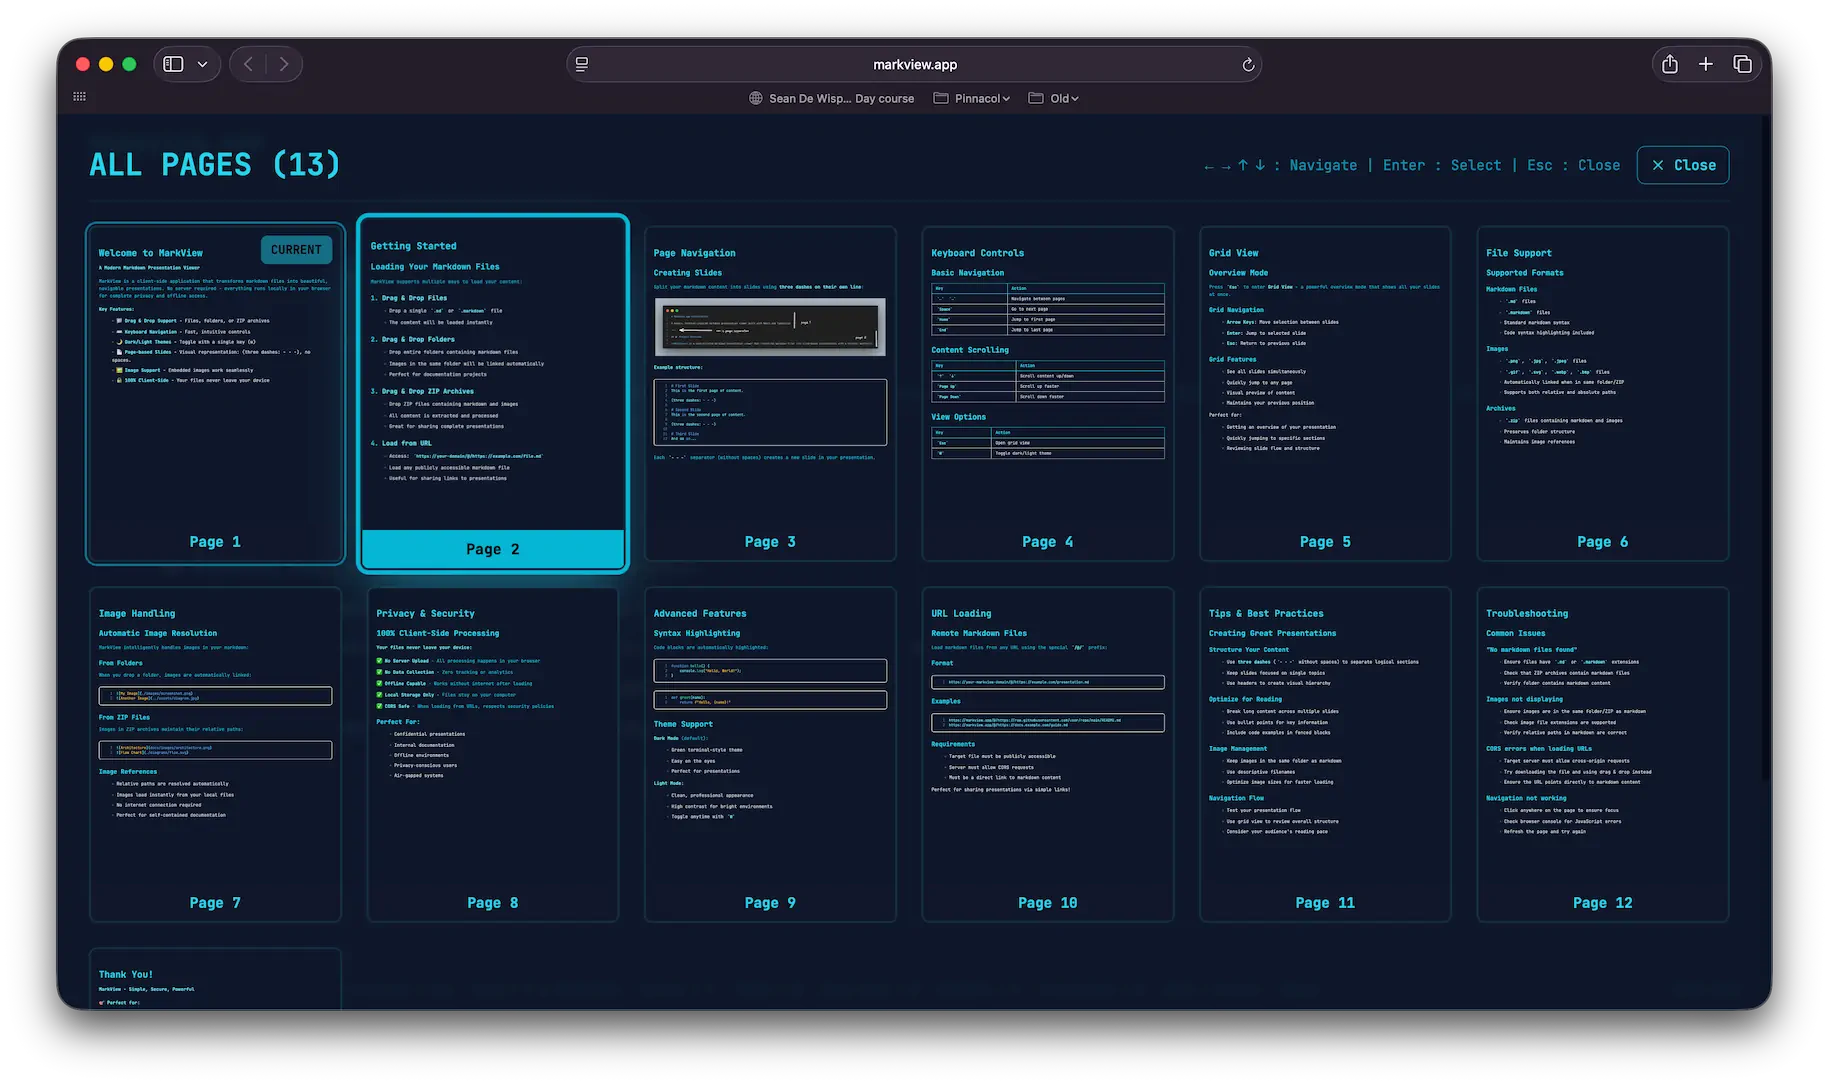
Task: Open the Page 9 Advanced Features thumbnail
Action: point(770,754)
